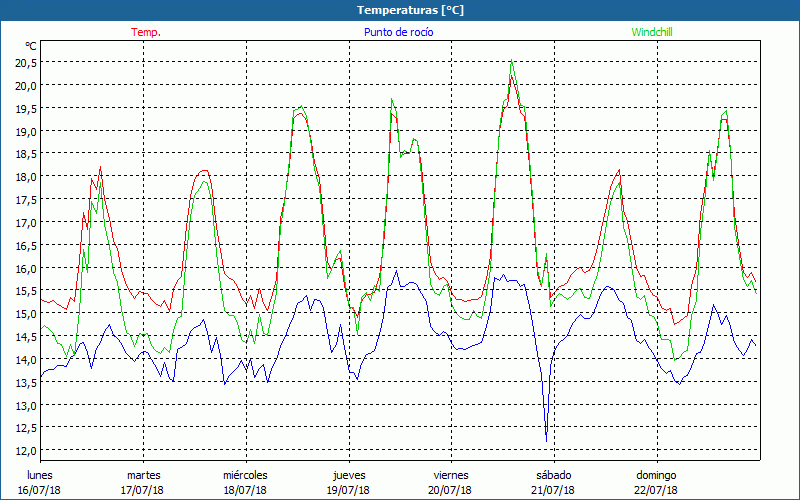Click the 13,0 y-axis value
The width and height of the screenshot is (800, 500).
tap(26, 406)
